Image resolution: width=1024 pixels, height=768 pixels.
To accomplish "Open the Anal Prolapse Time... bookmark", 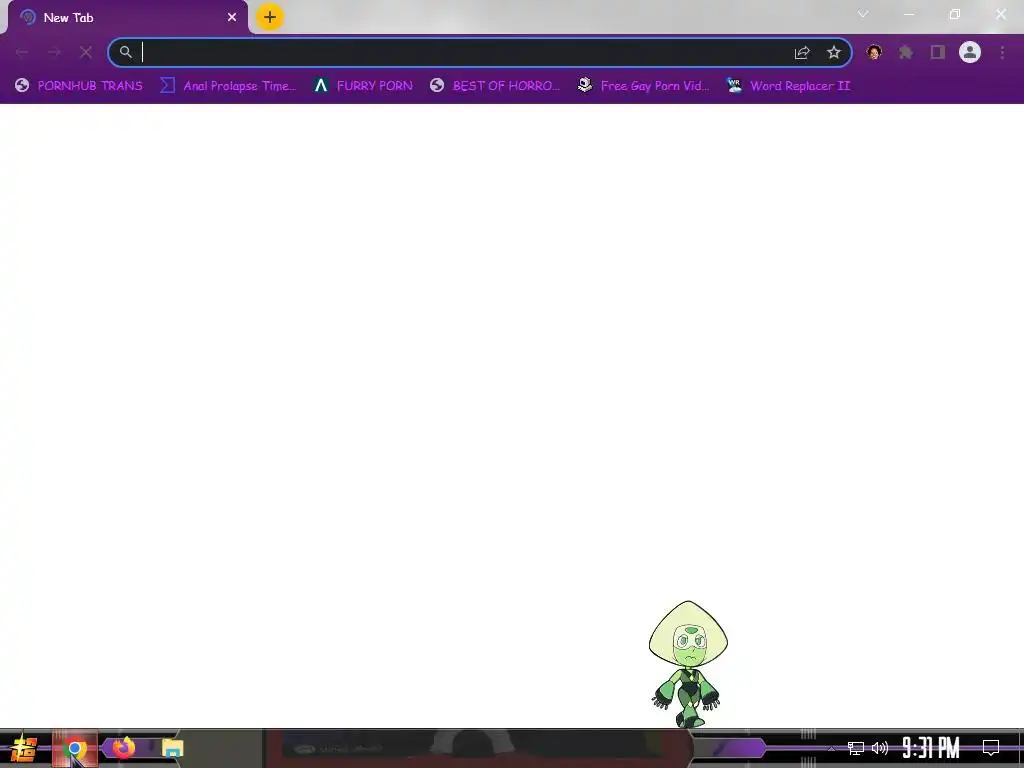I will coord(228,86).
